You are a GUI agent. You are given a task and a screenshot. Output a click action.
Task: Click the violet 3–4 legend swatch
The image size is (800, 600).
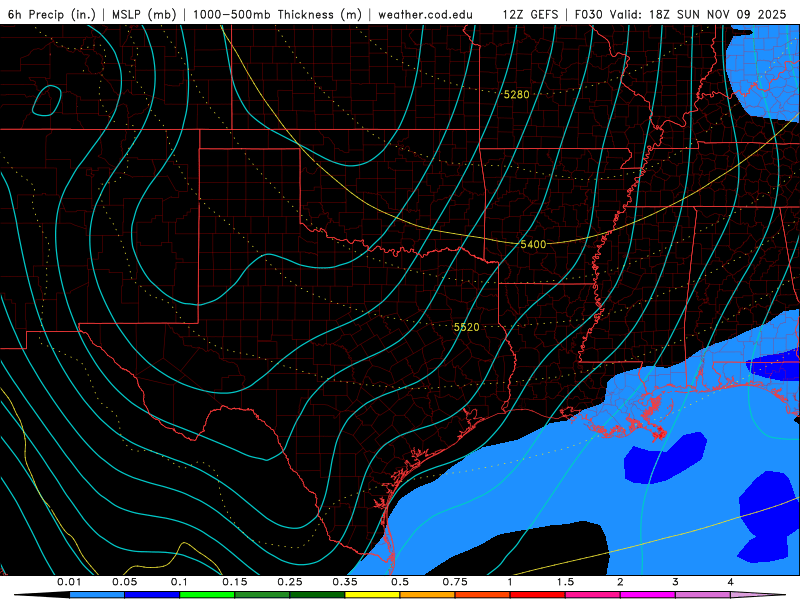[x=703, y=595]
